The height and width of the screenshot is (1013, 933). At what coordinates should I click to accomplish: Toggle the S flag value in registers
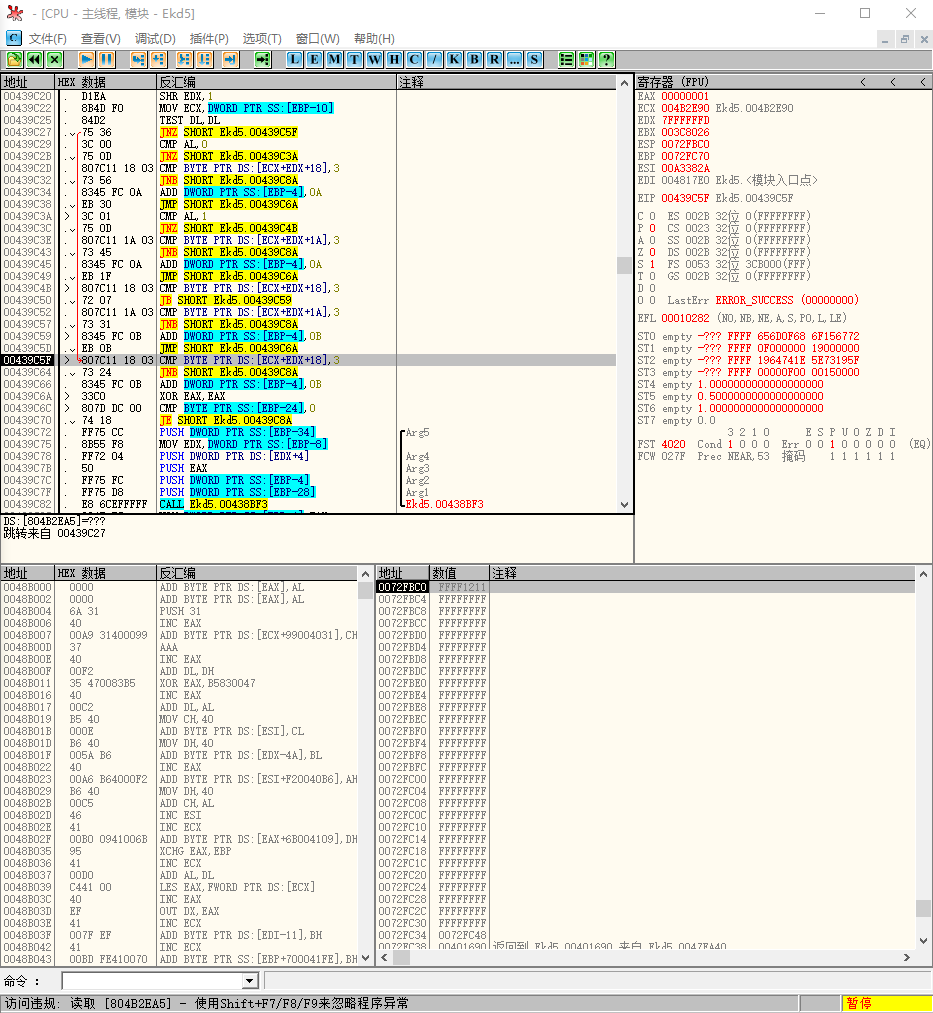652,264
